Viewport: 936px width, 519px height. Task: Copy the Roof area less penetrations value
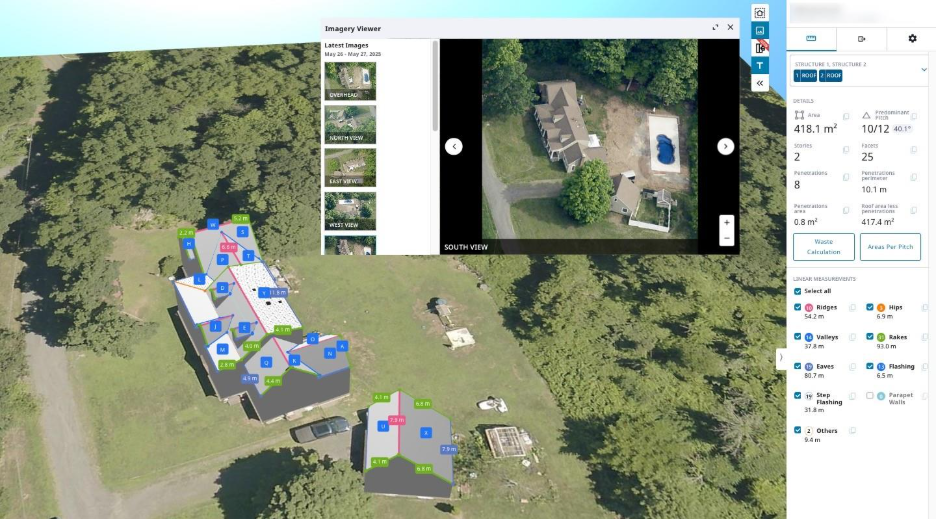(914, 210)
